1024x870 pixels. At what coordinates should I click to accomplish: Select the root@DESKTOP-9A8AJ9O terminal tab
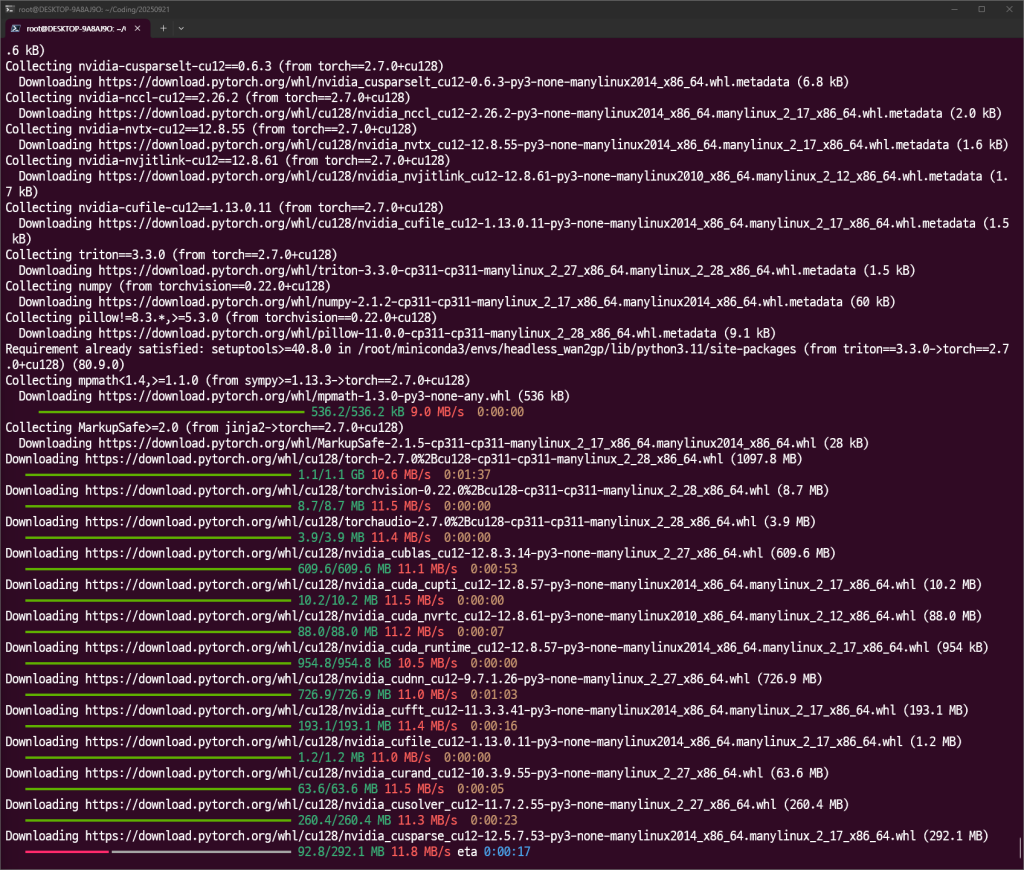point(75,28)
